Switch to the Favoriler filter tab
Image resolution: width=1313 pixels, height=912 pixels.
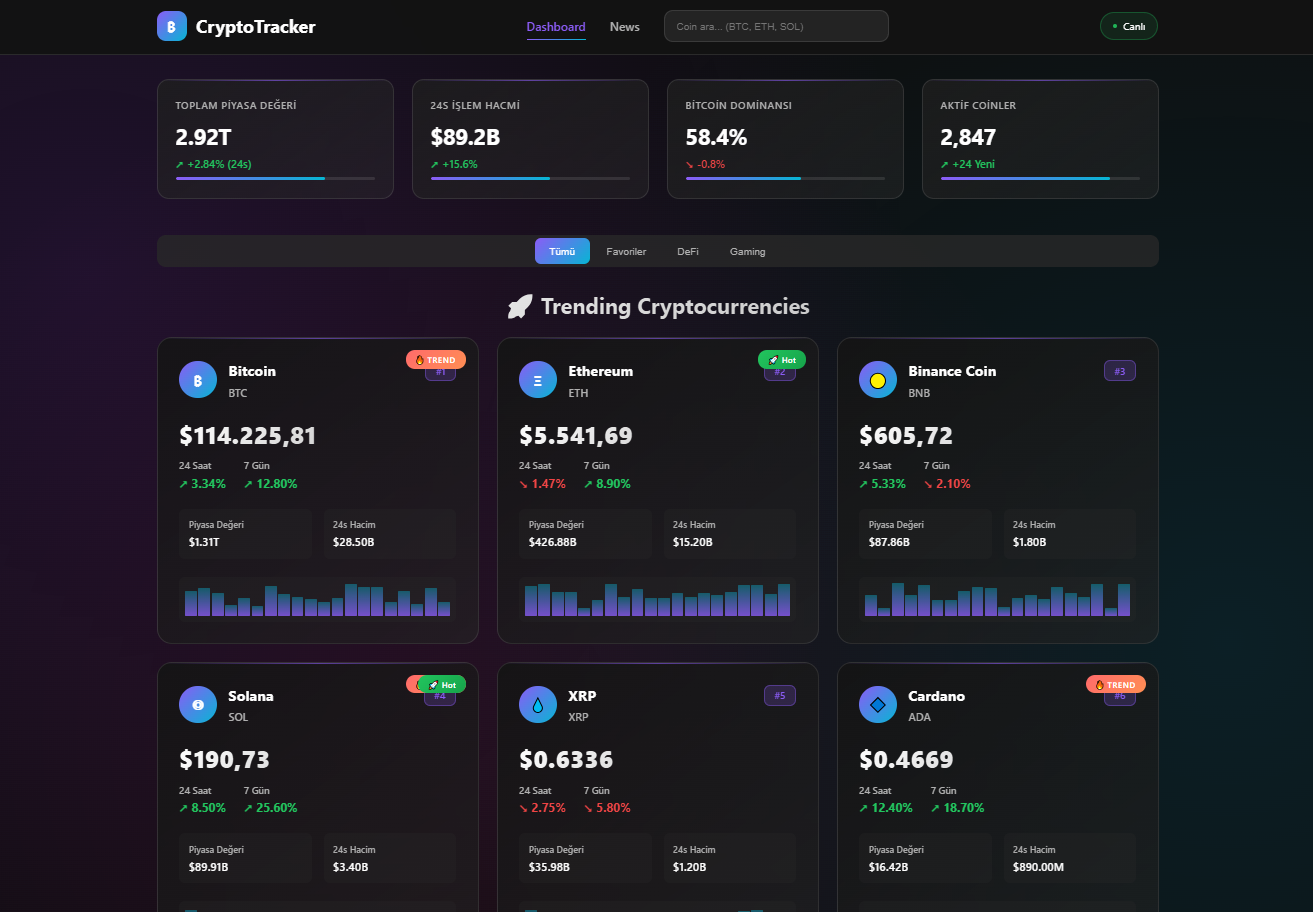[x=626, y=251]
